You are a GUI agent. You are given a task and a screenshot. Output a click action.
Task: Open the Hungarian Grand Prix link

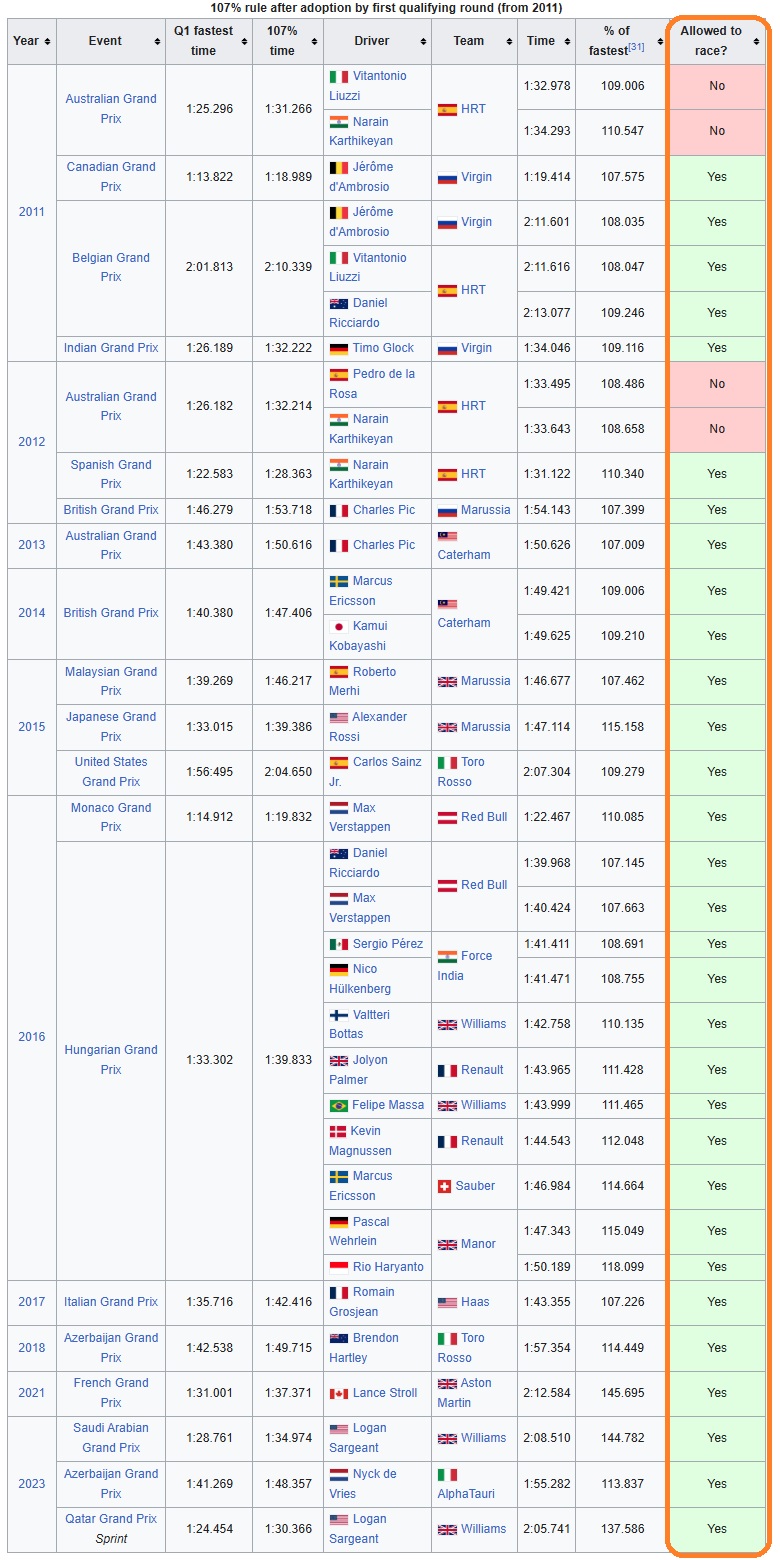coord(111,1060)
